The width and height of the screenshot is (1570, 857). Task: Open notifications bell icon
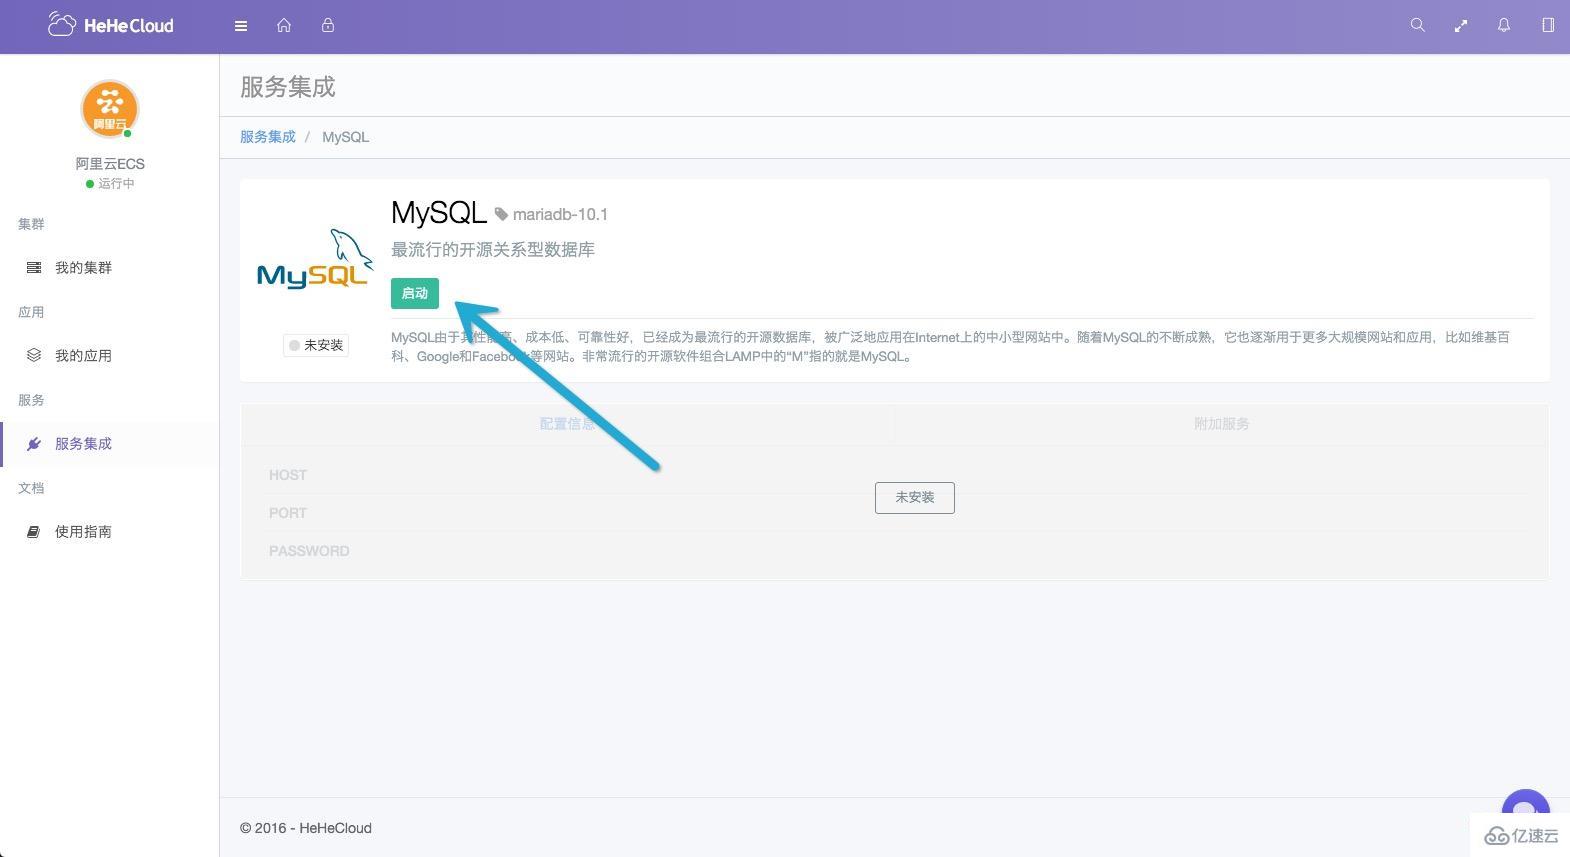(1504, 25)
